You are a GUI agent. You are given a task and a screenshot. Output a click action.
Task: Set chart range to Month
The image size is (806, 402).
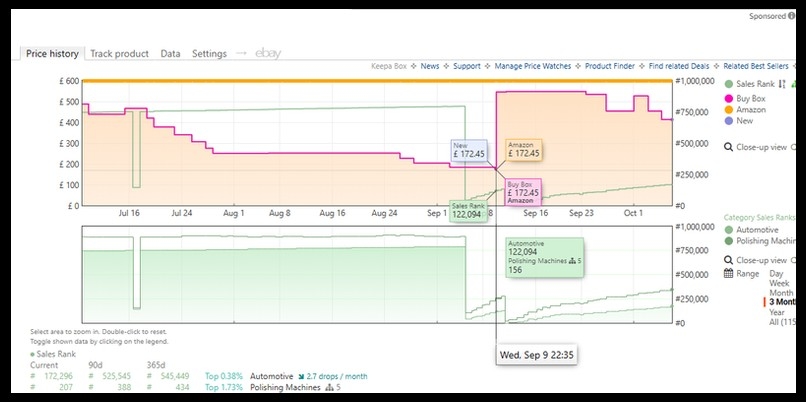click(x=781, y=293)
